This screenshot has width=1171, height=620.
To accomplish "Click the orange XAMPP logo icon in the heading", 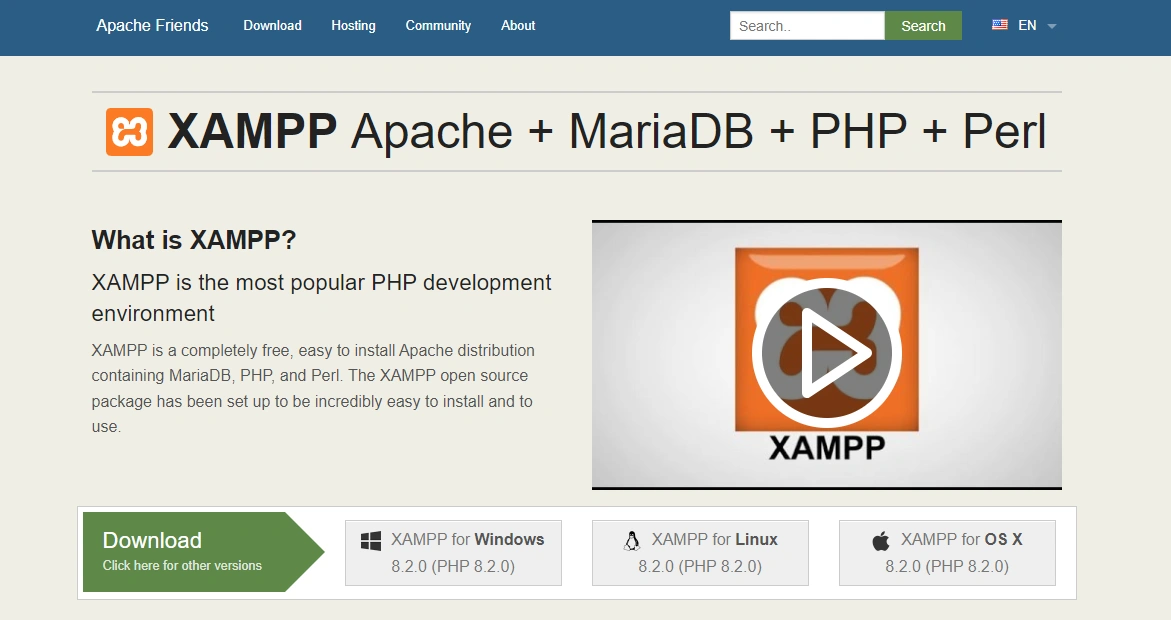I will point(129,132).
